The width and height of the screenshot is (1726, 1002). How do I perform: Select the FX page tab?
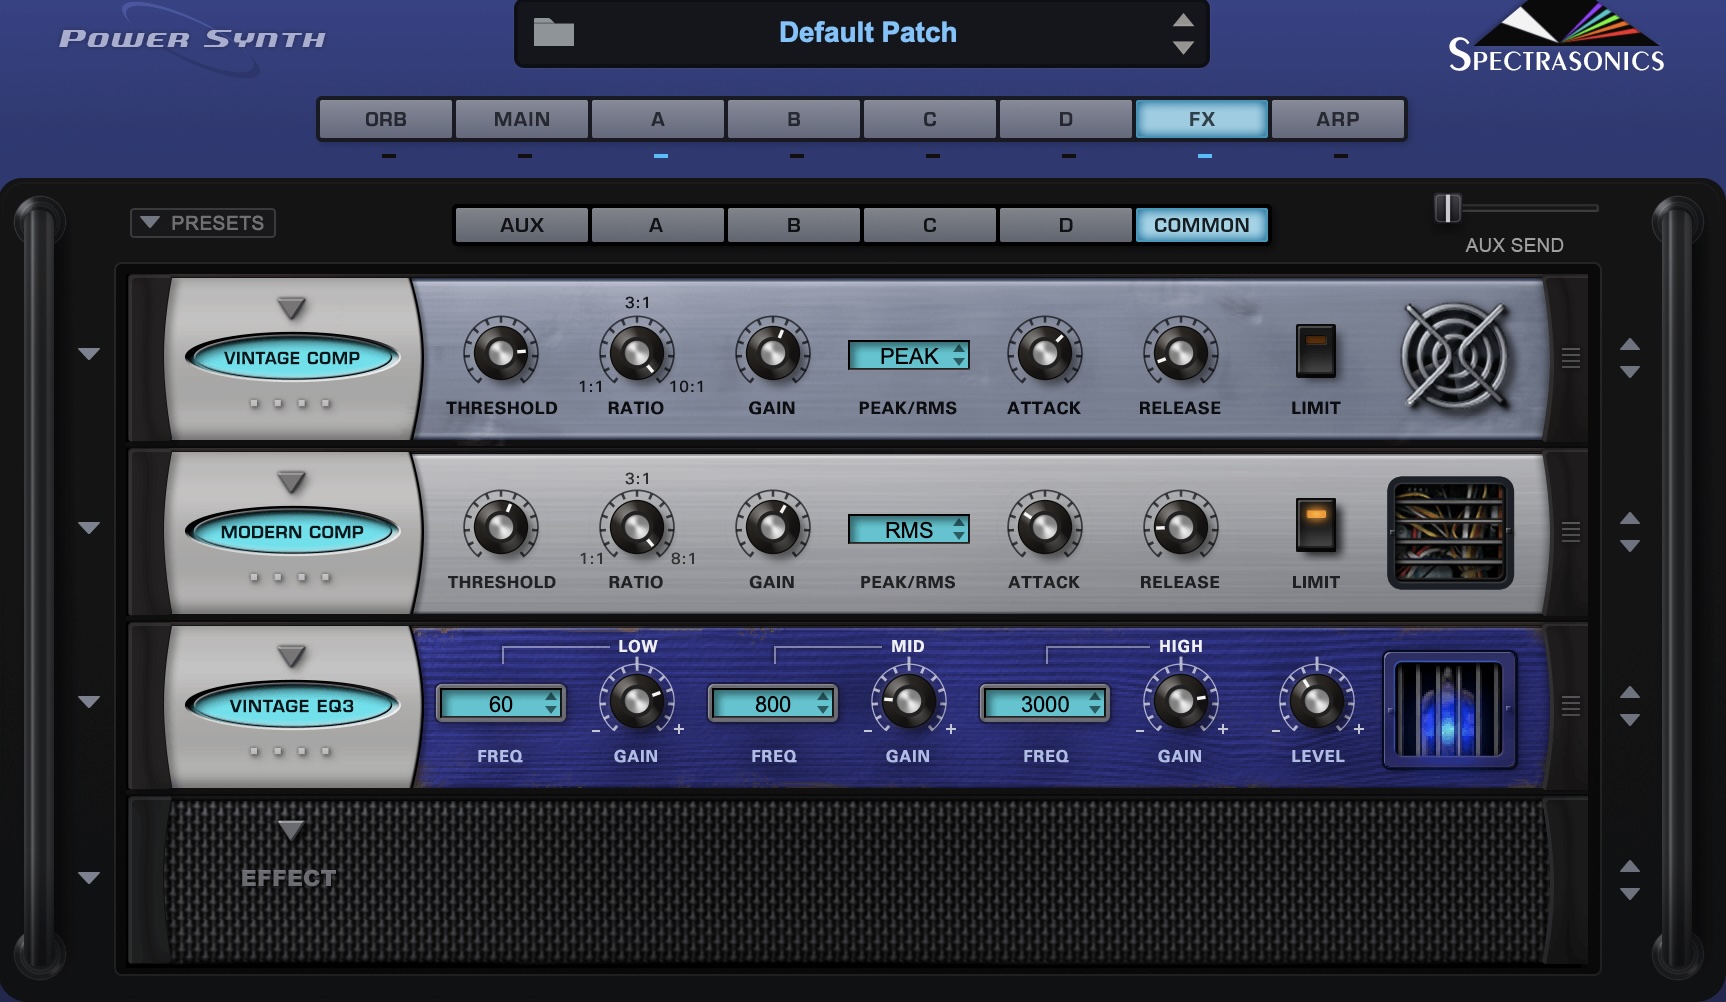[1202, 119]
